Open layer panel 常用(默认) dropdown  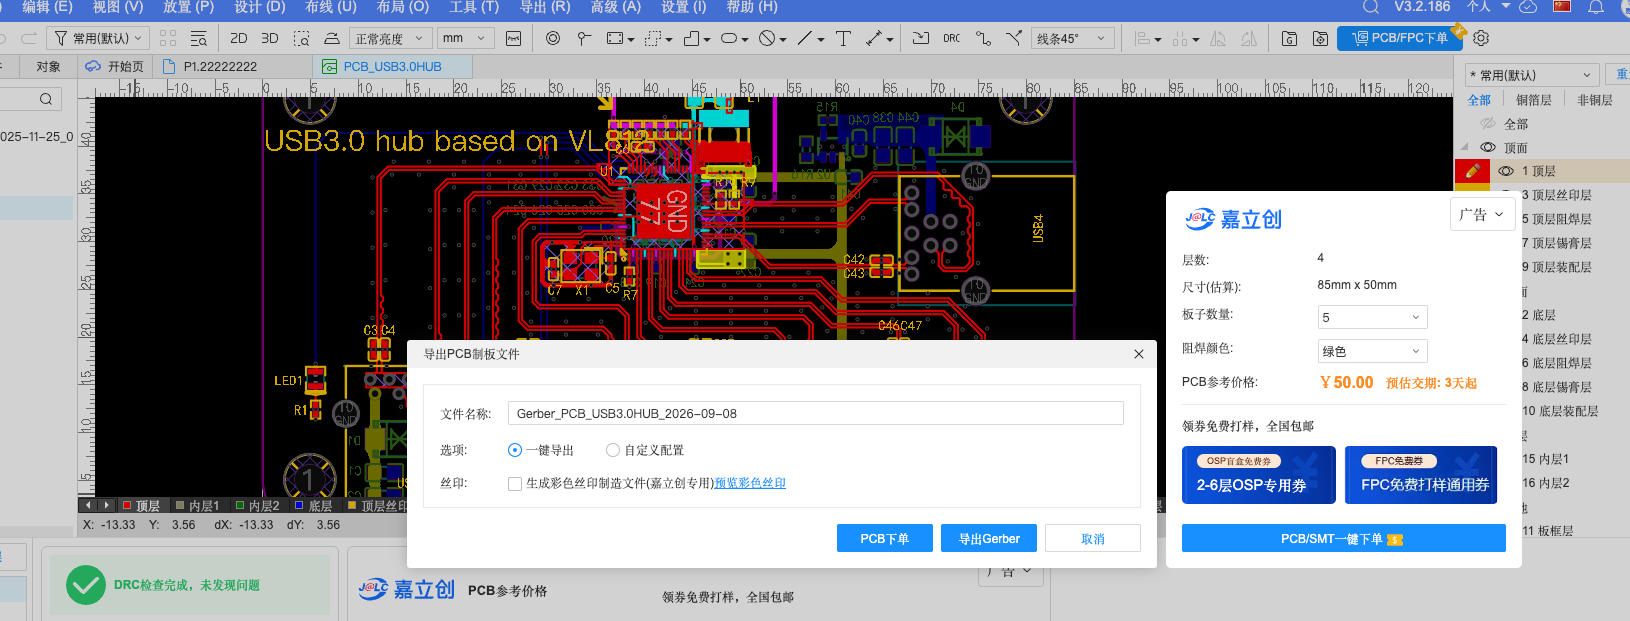tap(1531, 75)
